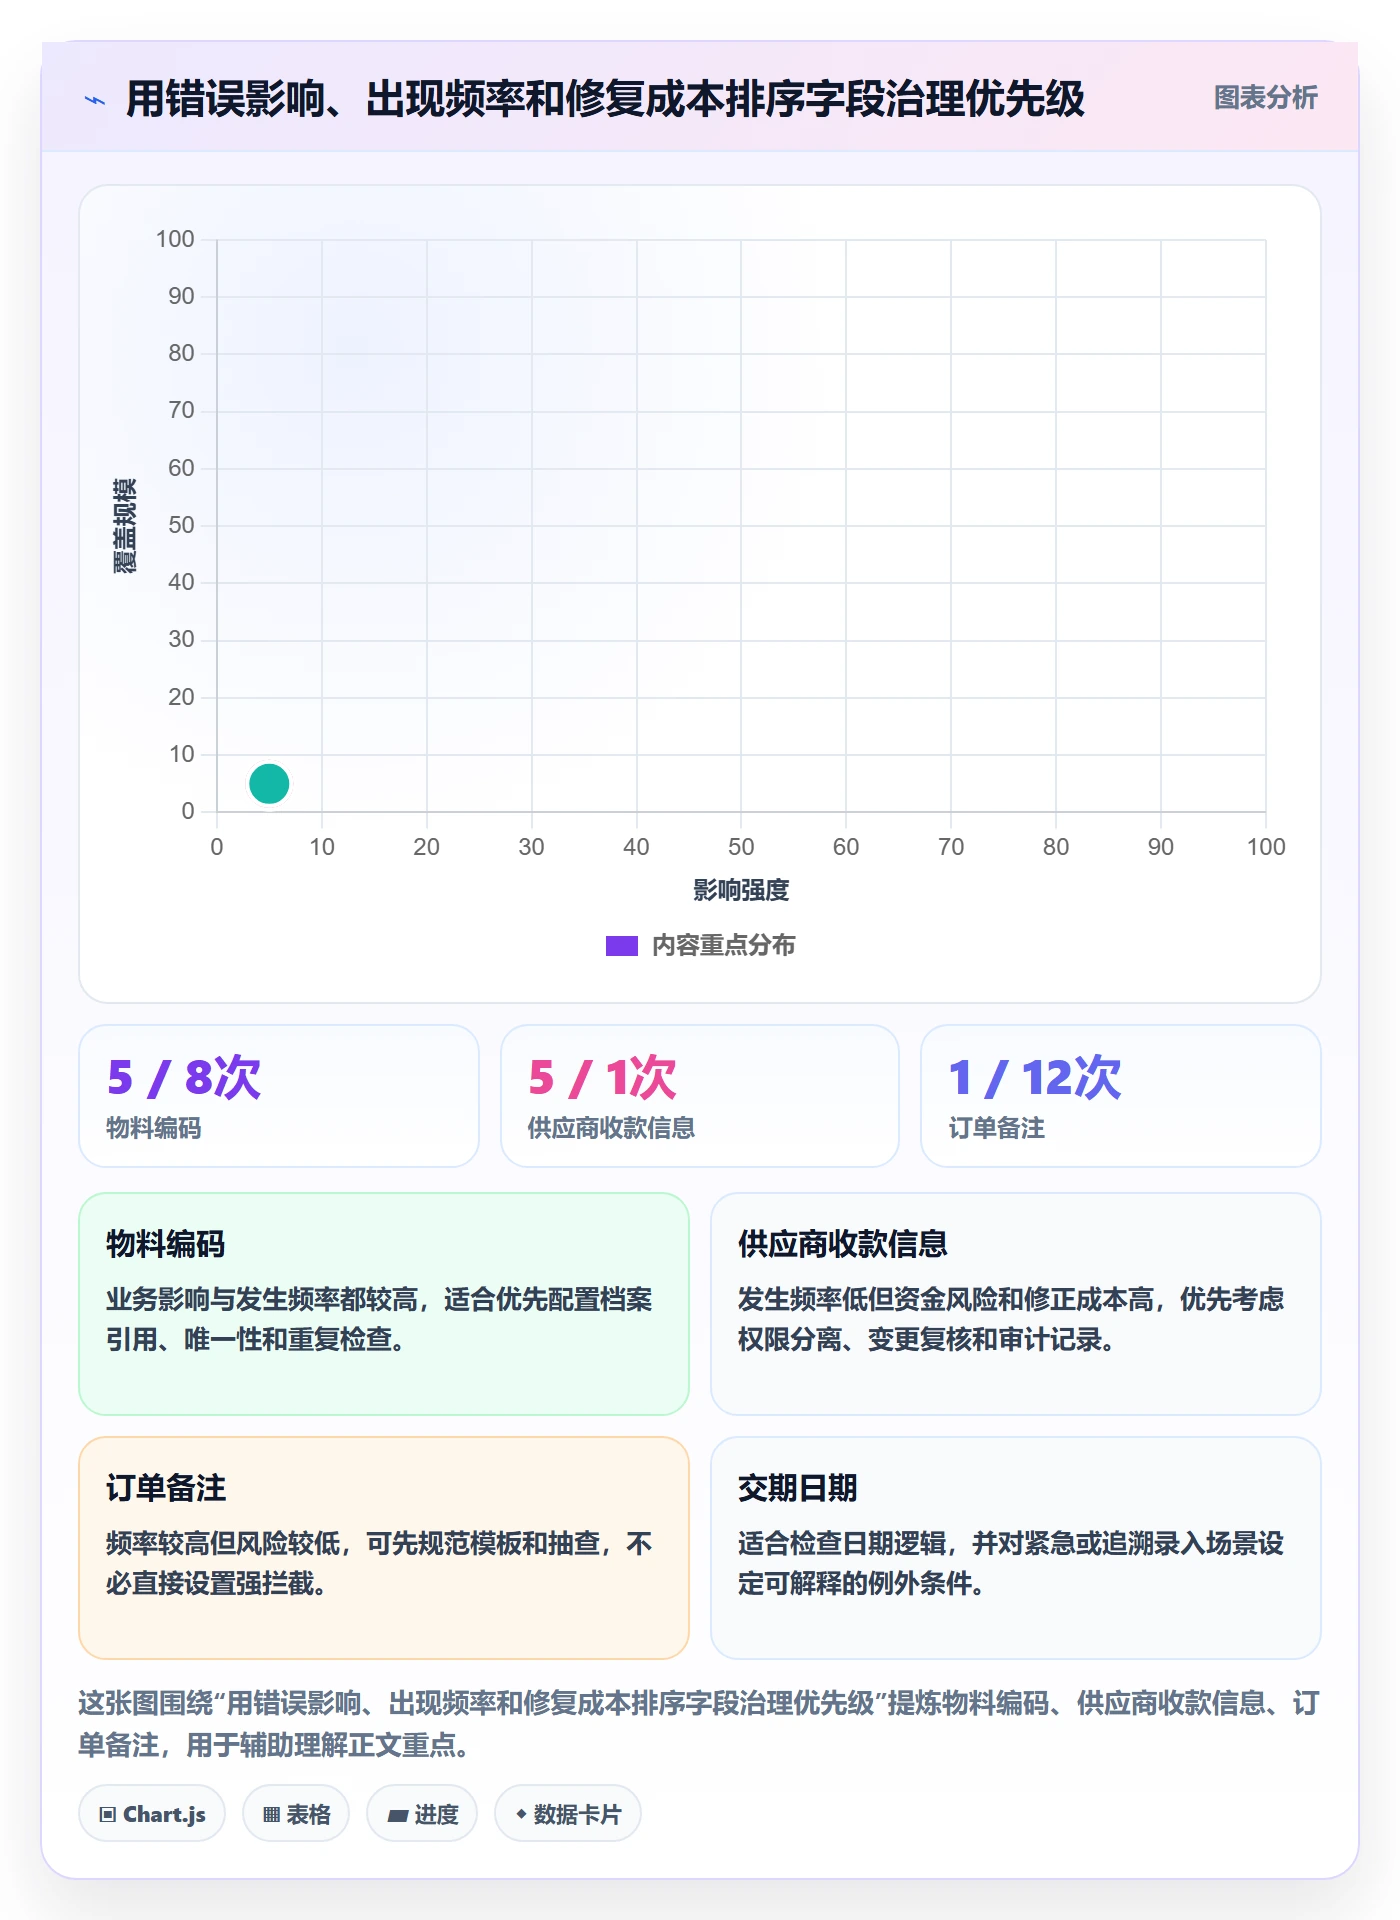Click the 图表分析 label in header
Image resolution: width=1400 pixels, height=1920 pixels.
[x=1265, y=98]
